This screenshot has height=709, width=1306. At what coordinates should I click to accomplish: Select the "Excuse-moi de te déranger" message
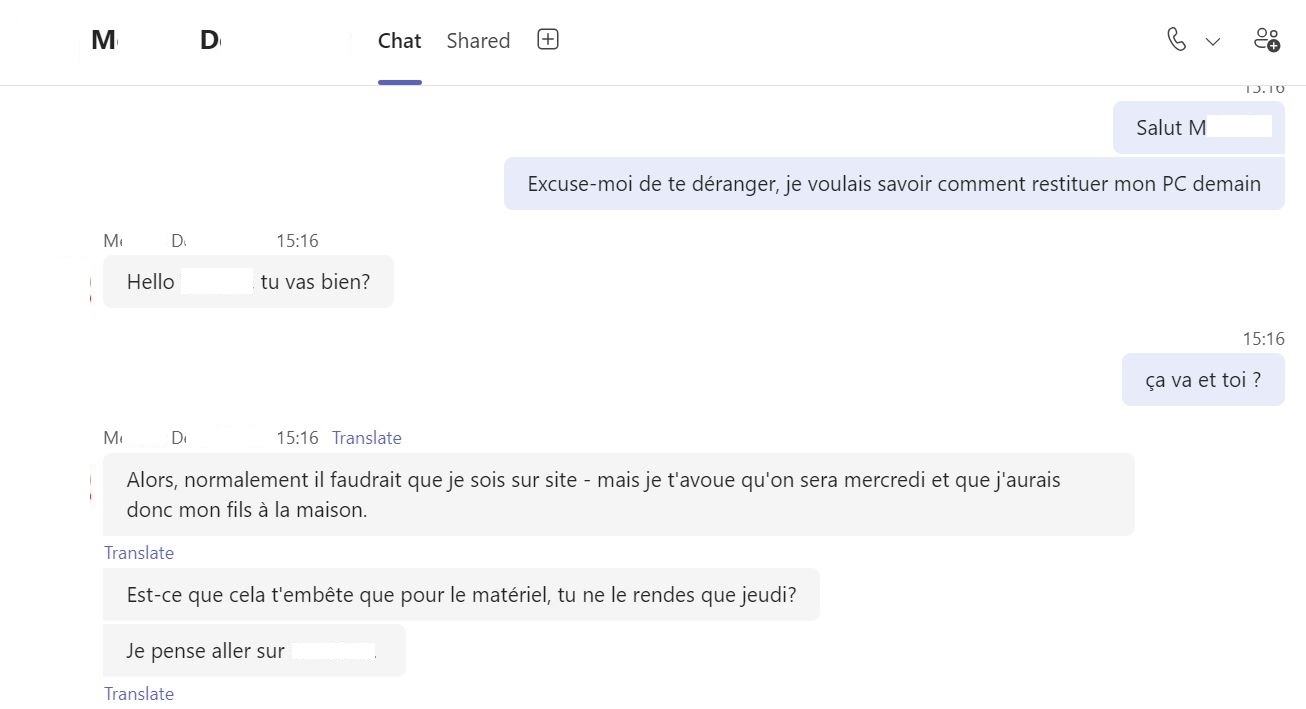coord(893,184)
